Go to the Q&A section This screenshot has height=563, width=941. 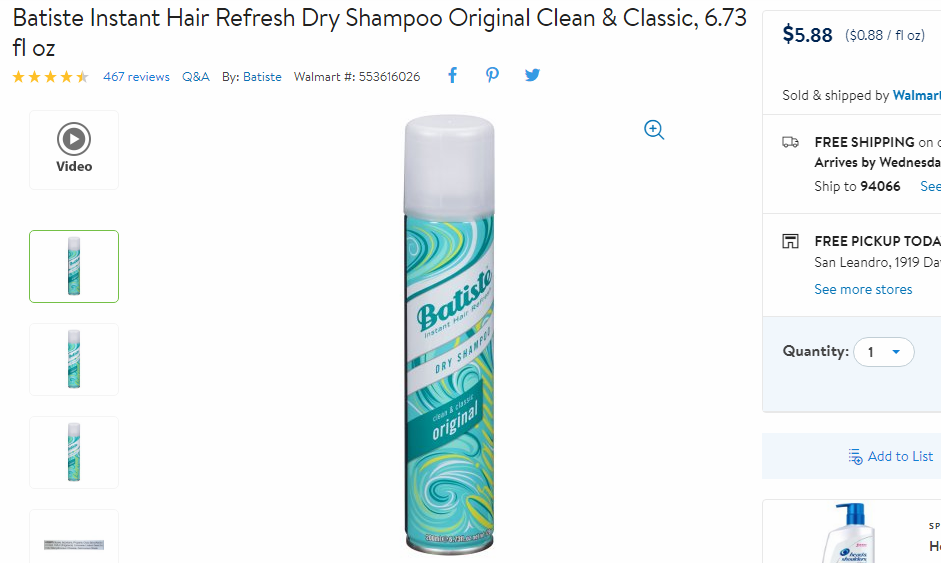point(196,77)
